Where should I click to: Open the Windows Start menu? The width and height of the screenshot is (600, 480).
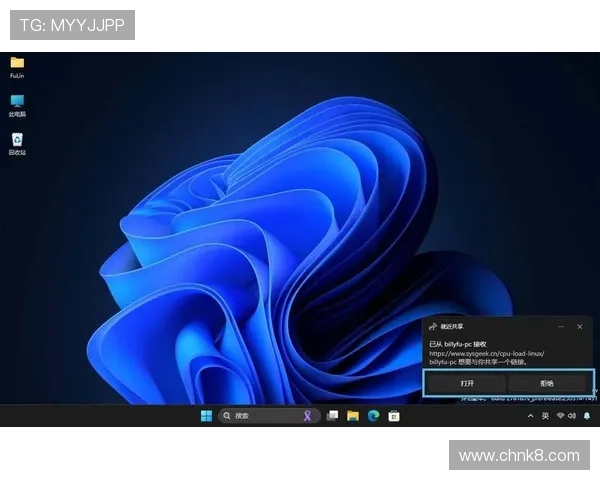coord(206,416)
